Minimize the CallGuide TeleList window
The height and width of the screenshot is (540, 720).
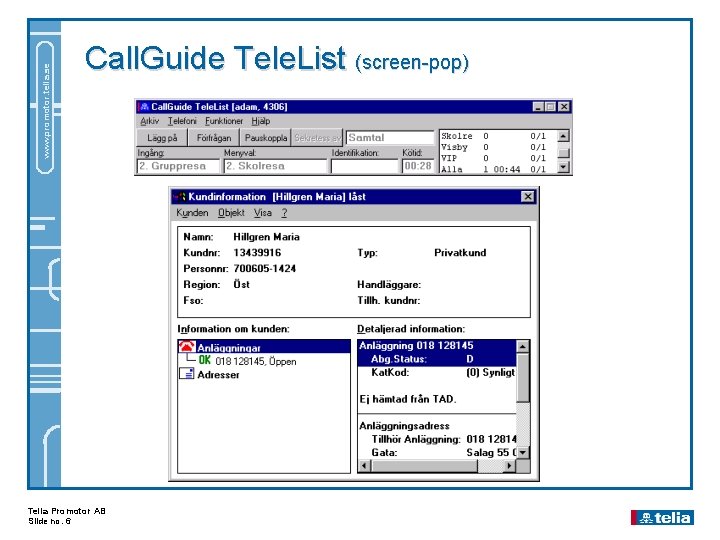point(538,107)
